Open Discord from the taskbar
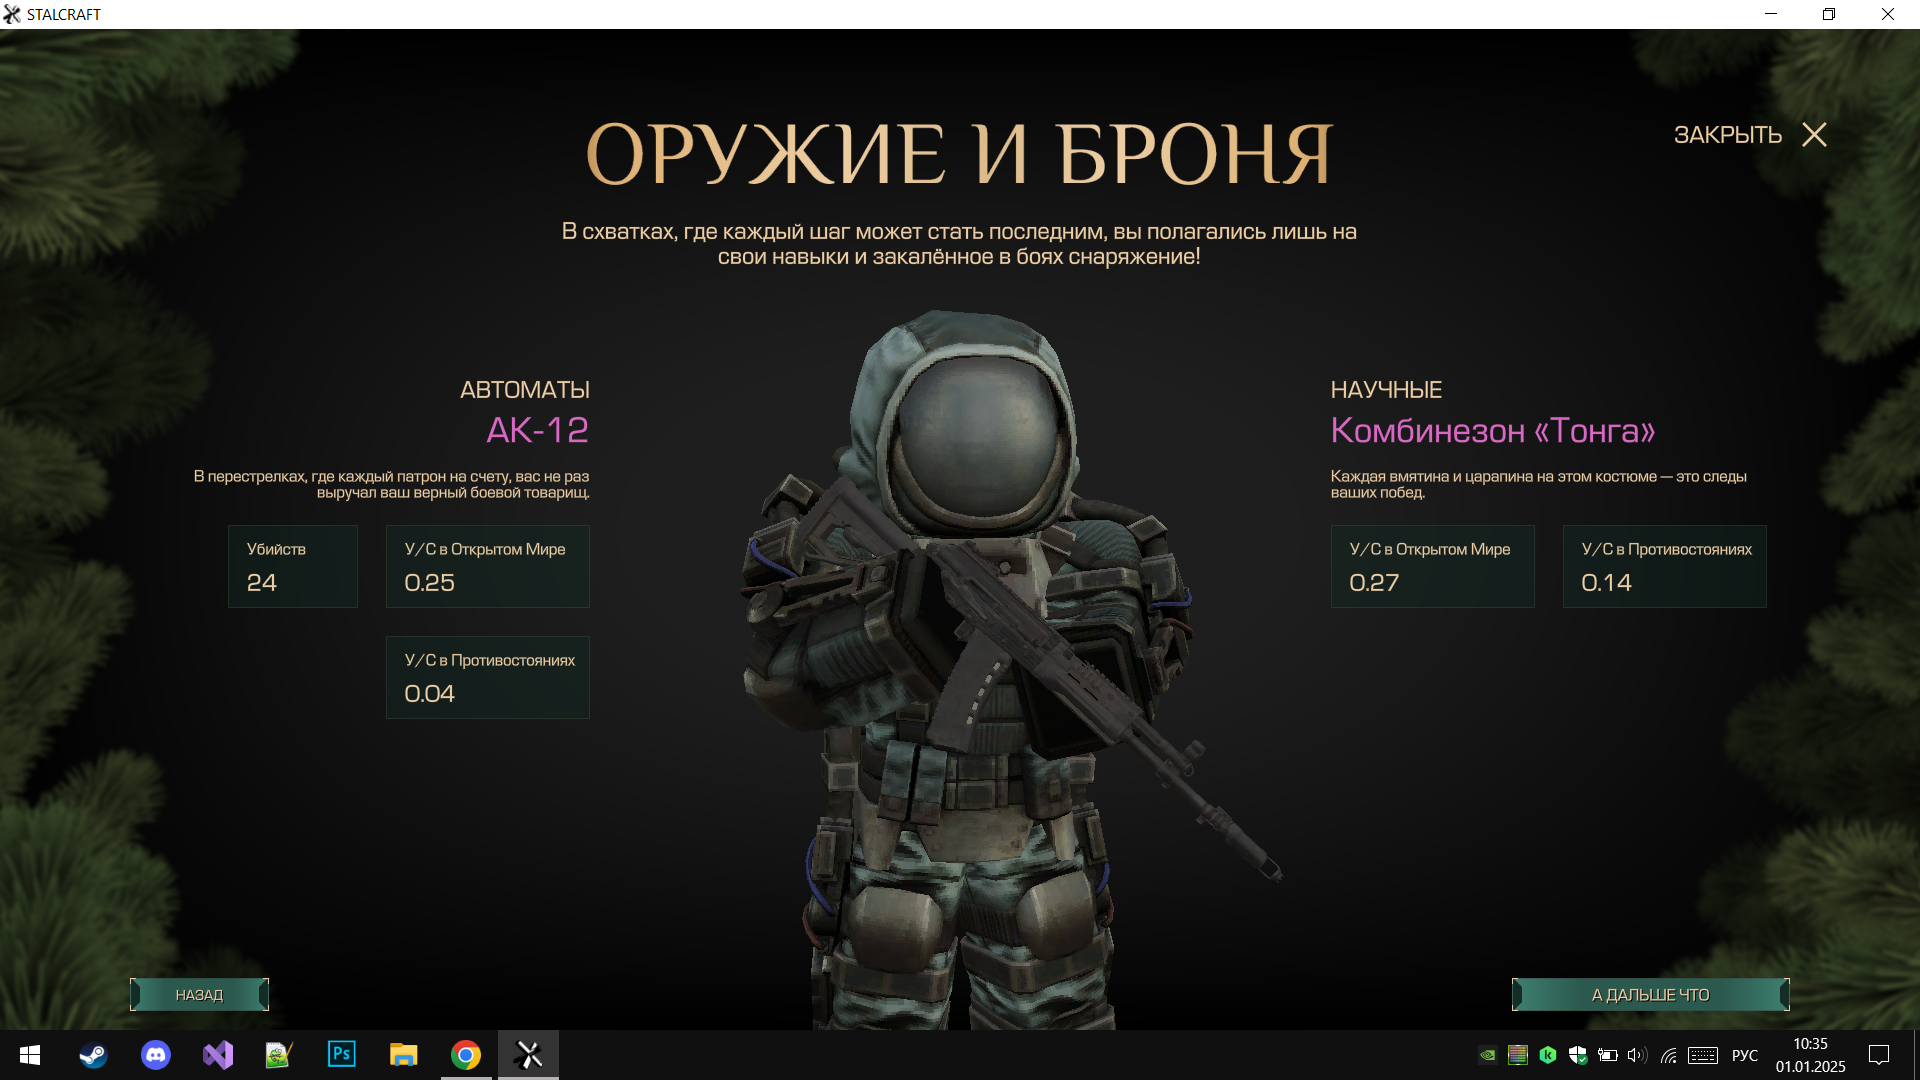This screenshot has height=1080, width=1920. 155,1055
